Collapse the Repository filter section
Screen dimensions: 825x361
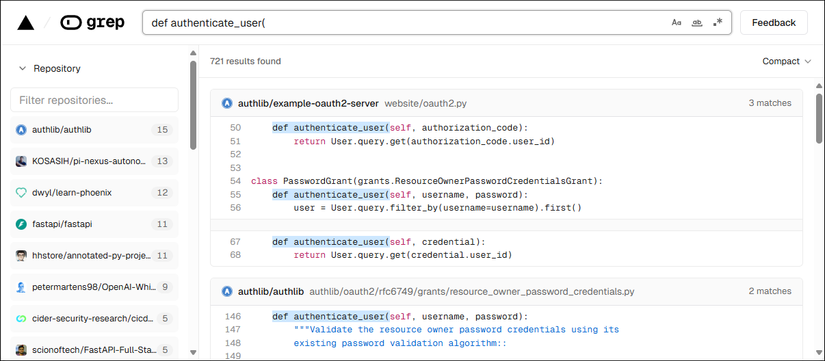pos(49,68)
